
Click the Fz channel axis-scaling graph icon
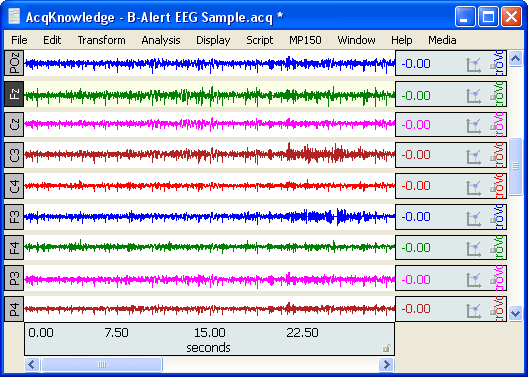(x=473, y=96)
